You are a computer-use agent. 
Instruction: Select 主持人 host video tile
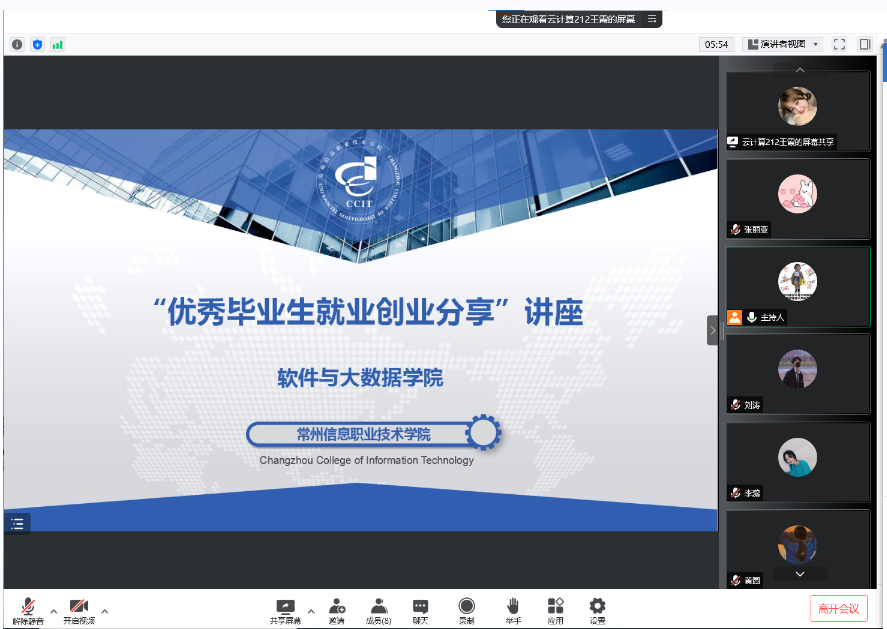798,287
